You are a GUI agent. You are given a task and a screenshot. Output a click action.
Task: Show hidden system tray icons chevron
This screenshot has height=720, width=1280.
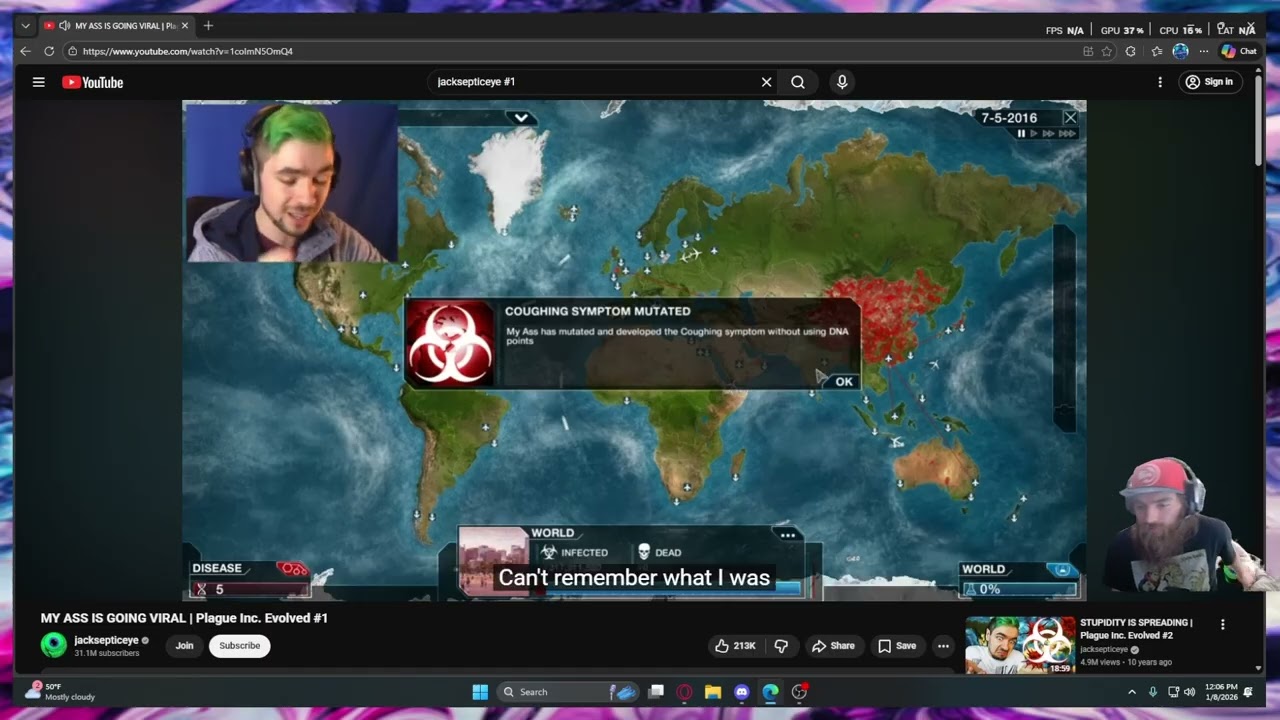pyautogui.click(x=1132, y=691)
